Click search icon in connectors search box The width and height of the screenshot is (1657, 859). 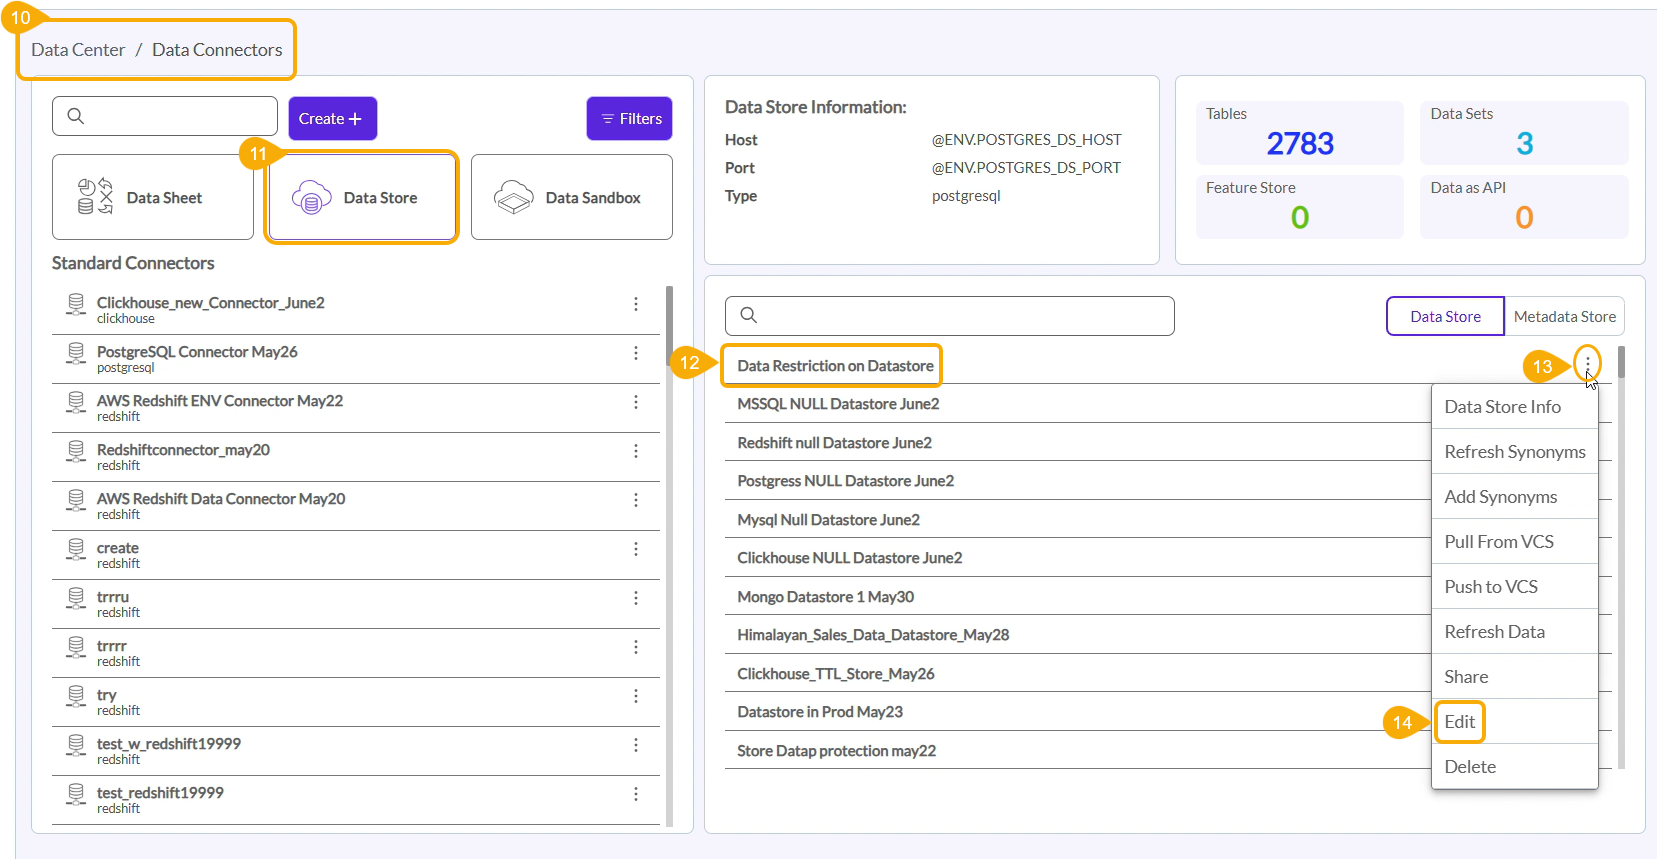click(76, 116)
